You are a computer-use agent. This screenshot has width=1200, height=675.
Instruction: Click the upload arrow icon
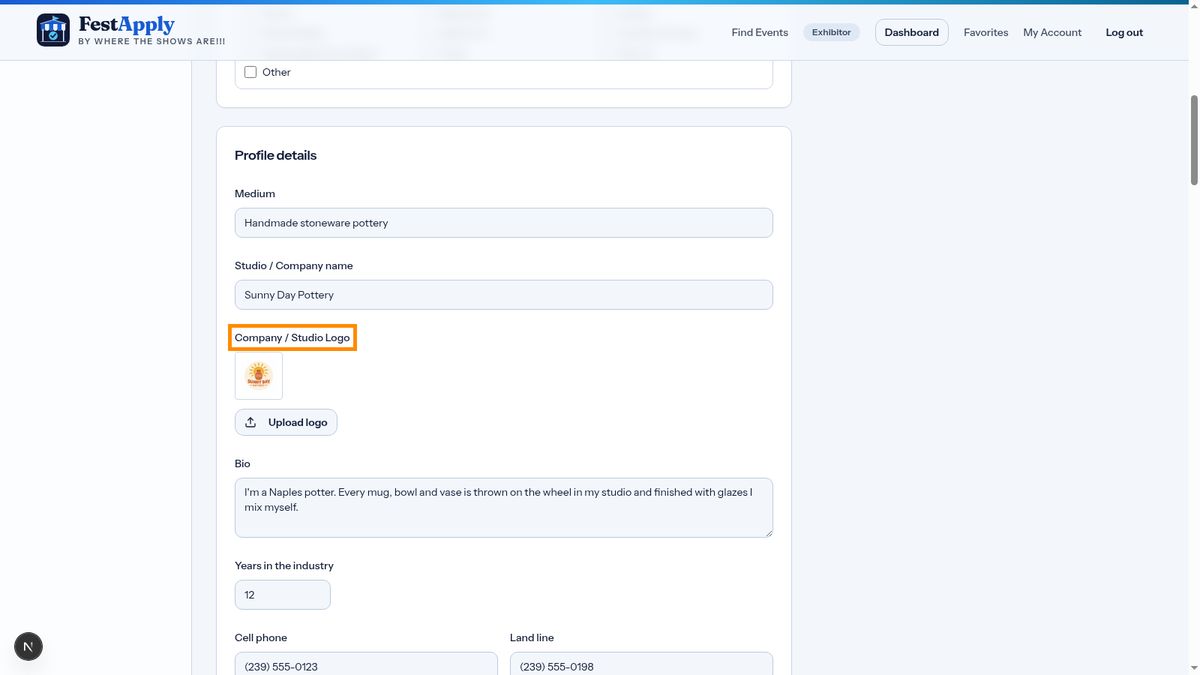[x=251, y=422]
